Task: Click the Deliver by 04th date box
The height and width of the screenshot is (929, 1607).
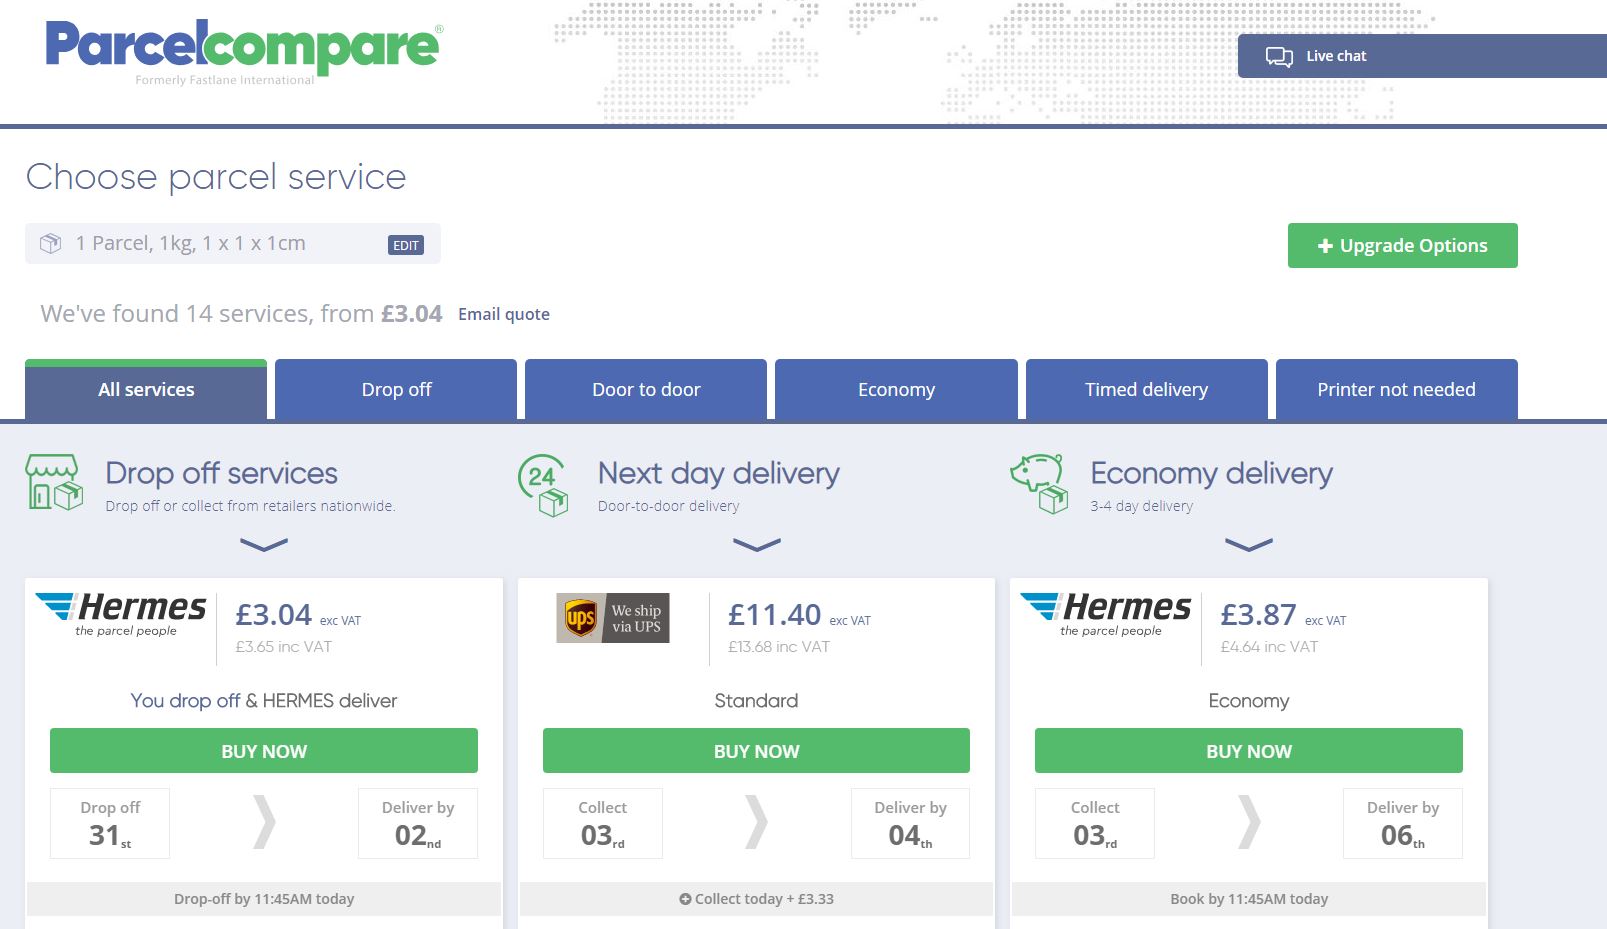Action: tap(911, 824)
